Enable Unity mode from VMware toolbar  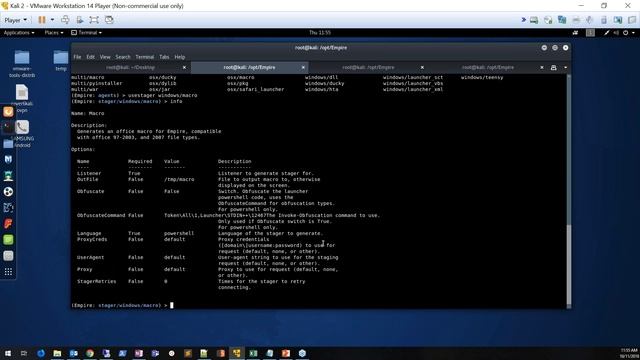(x=109, y=20)
